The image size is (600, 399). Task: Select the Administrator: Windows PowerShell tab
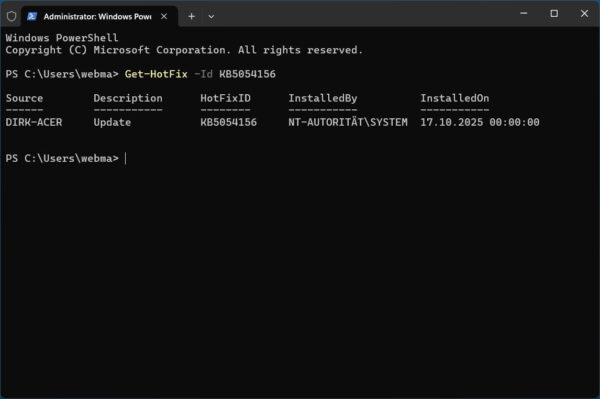coord(99,16)
